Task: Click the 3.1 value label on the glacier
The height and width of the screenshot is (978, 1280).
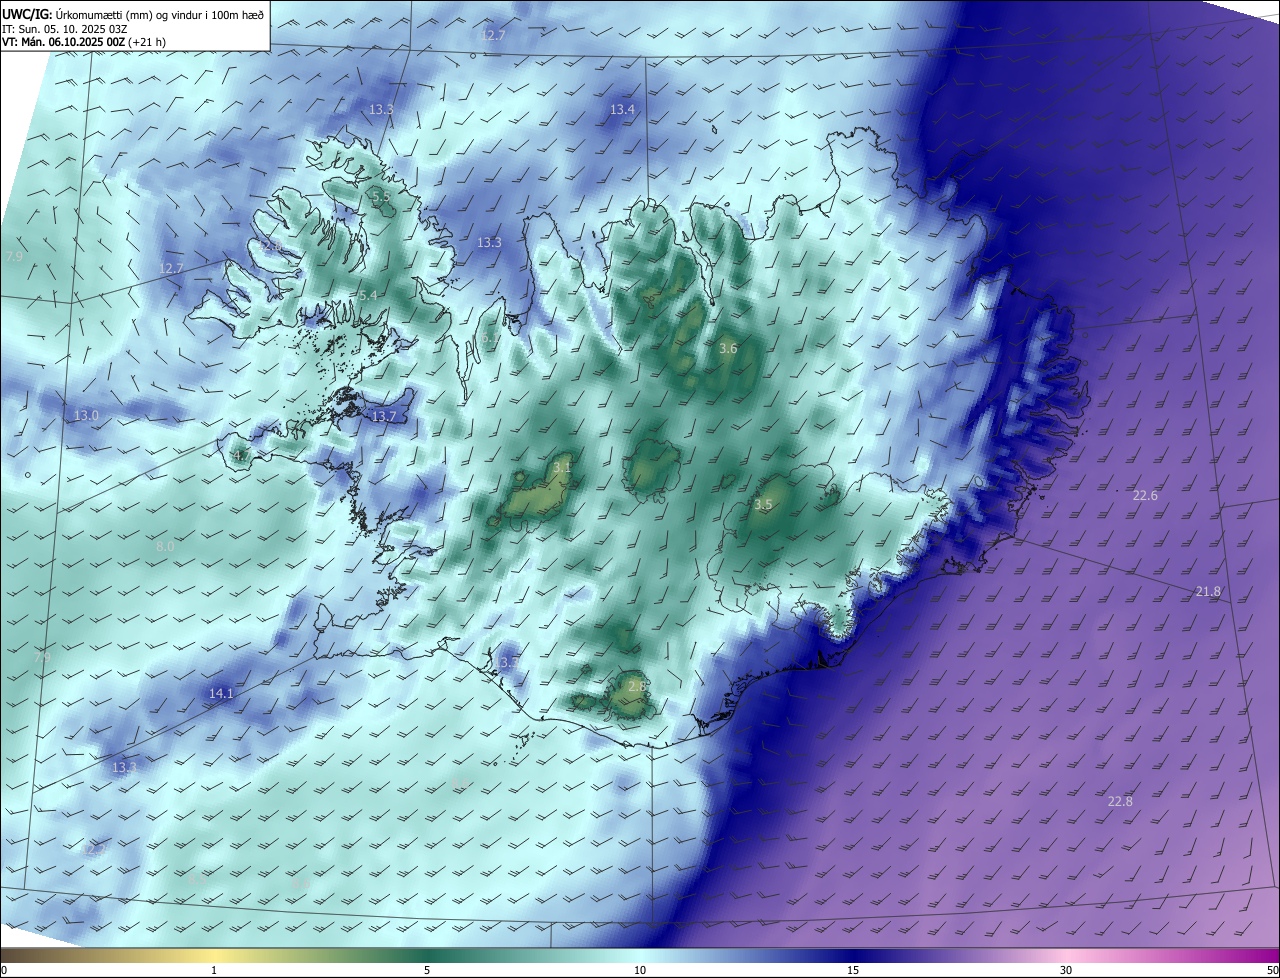Action: point(562,467)
